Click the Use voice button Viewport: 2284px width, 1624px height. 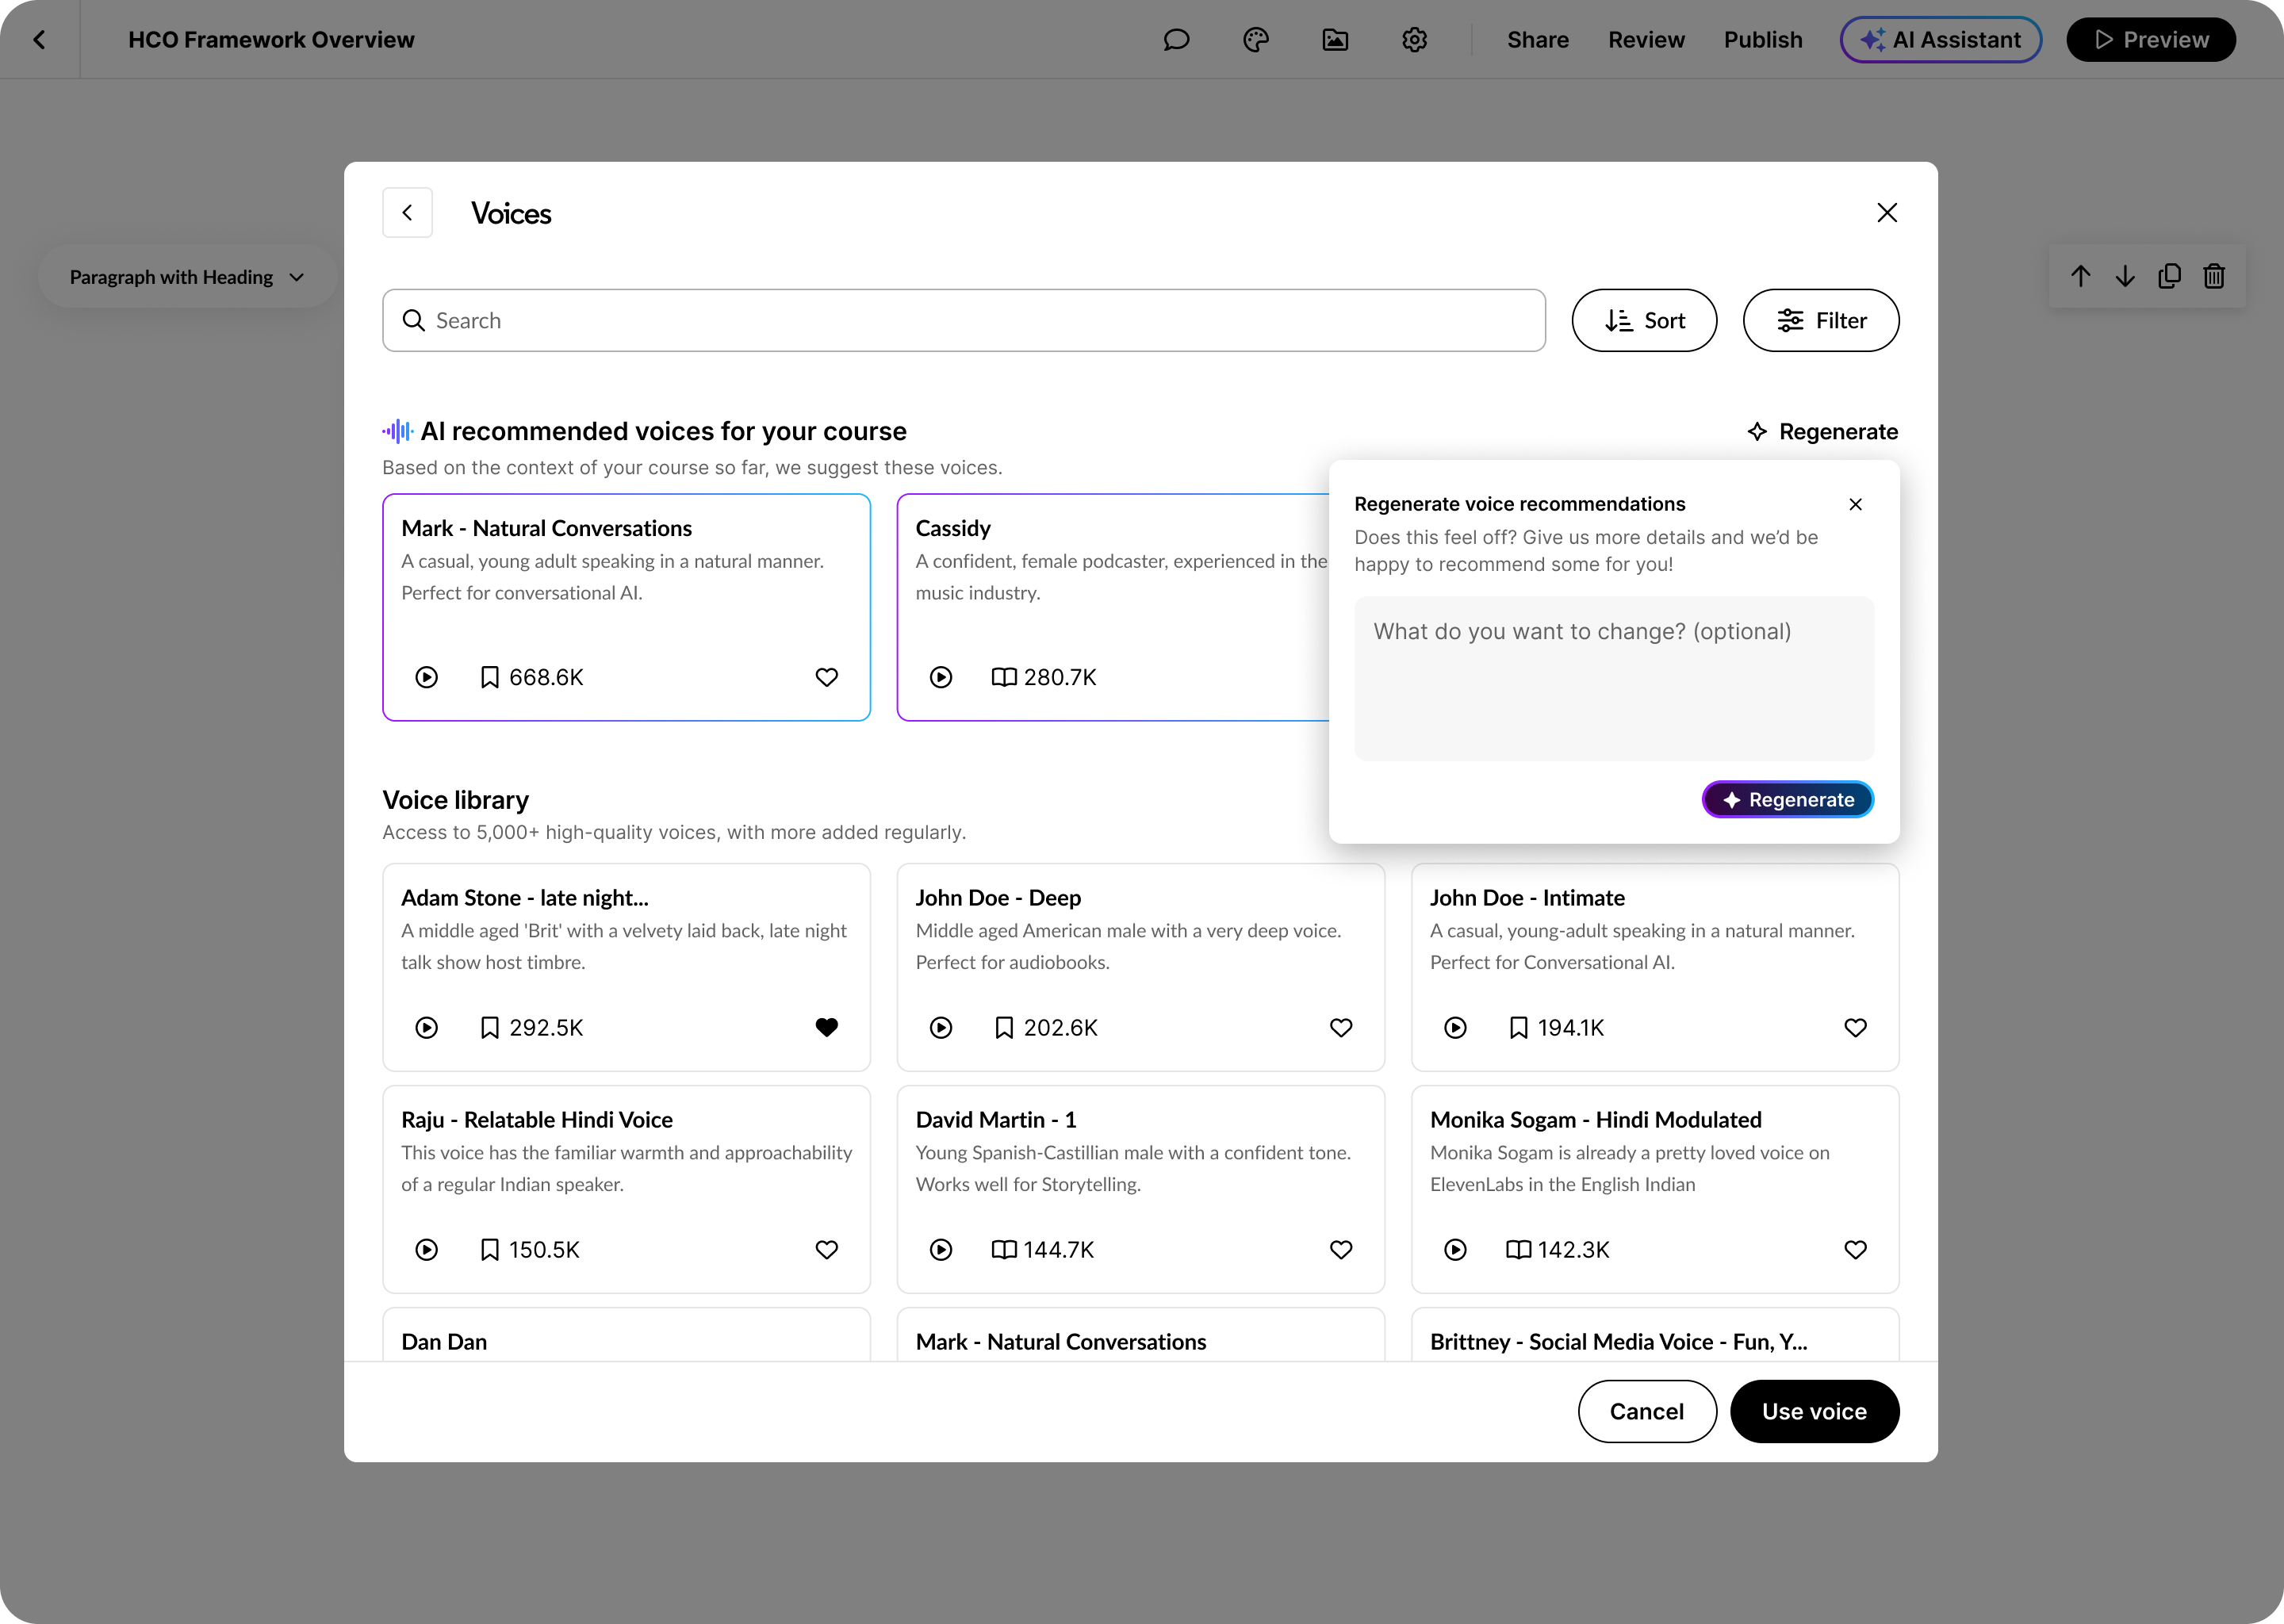[x=1814, y=1411]
